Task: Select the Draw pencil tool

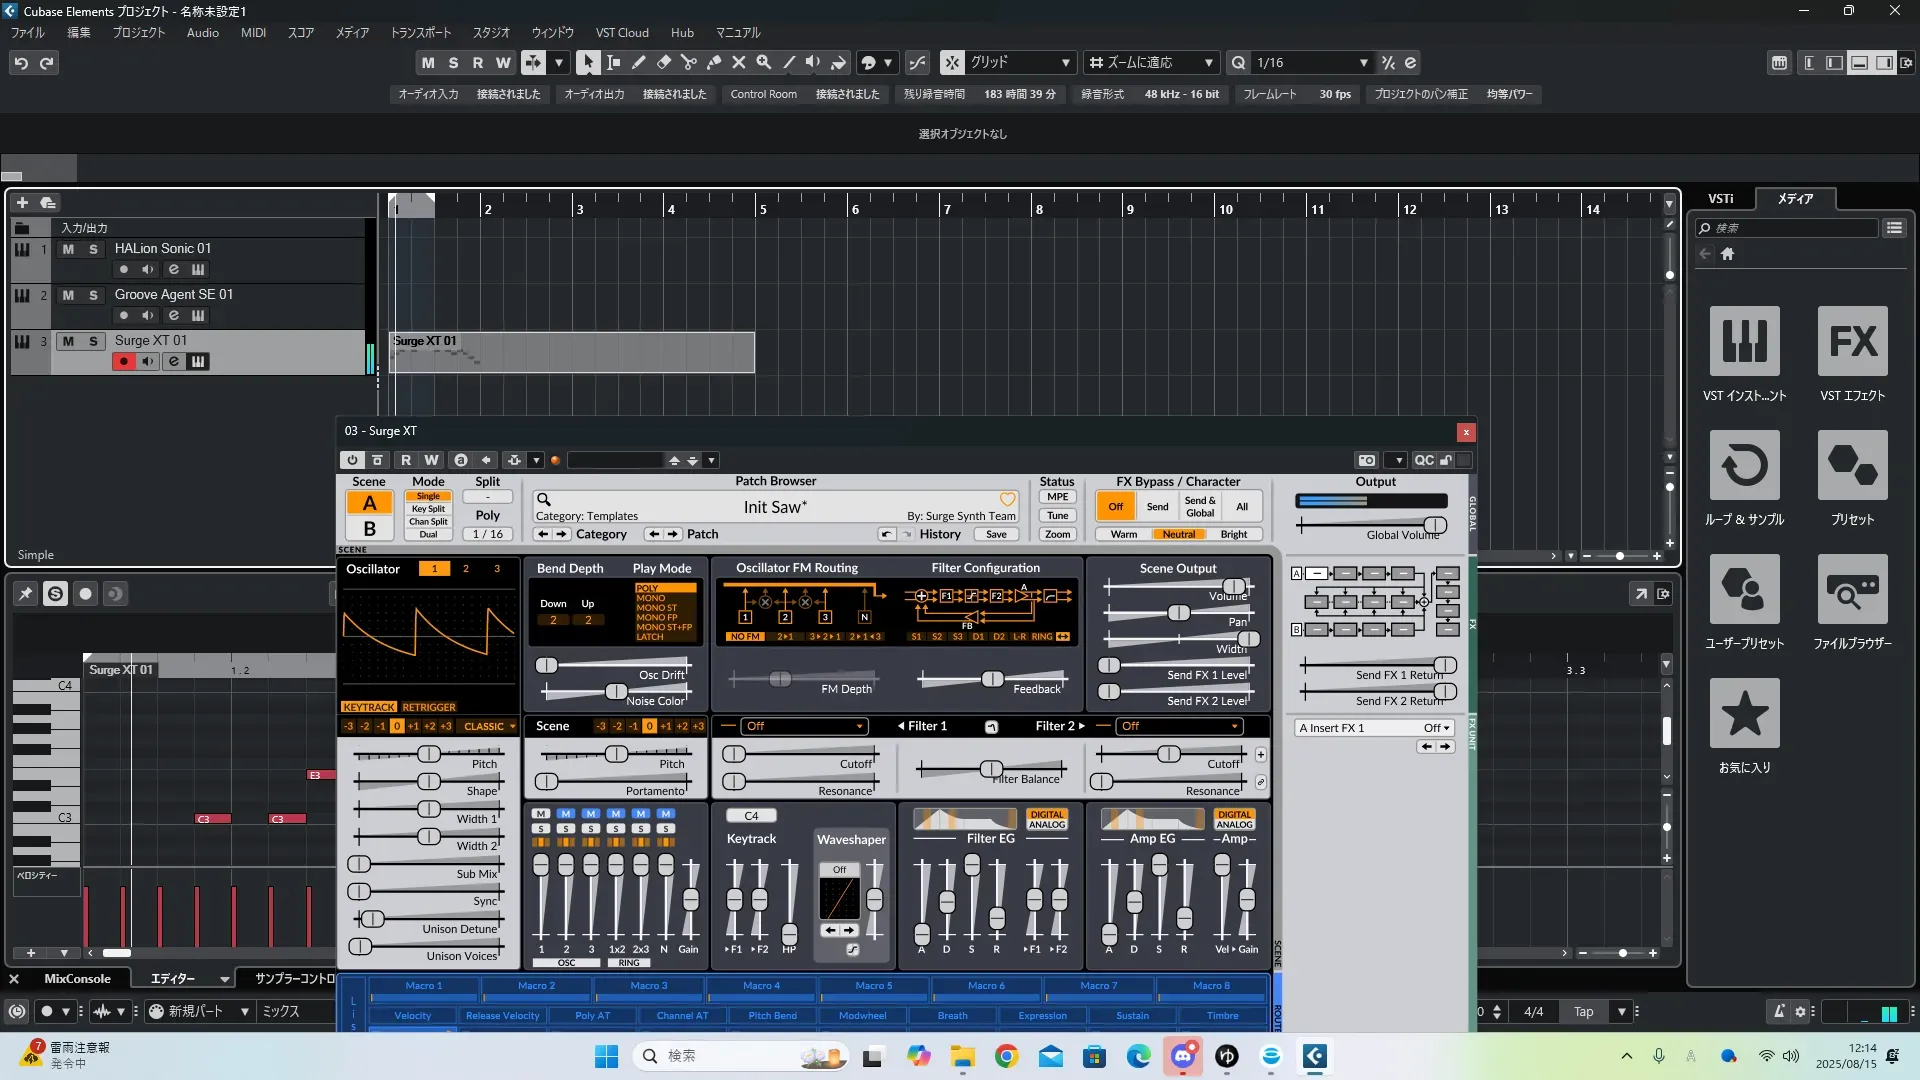Action: (x=638, y=62)
